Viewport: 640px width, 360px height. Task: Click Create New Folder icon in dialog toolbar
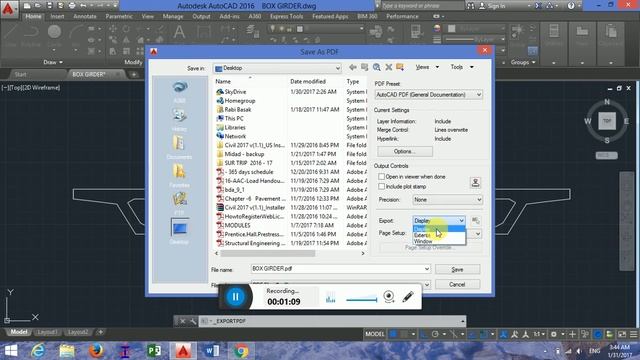(400, 67)
